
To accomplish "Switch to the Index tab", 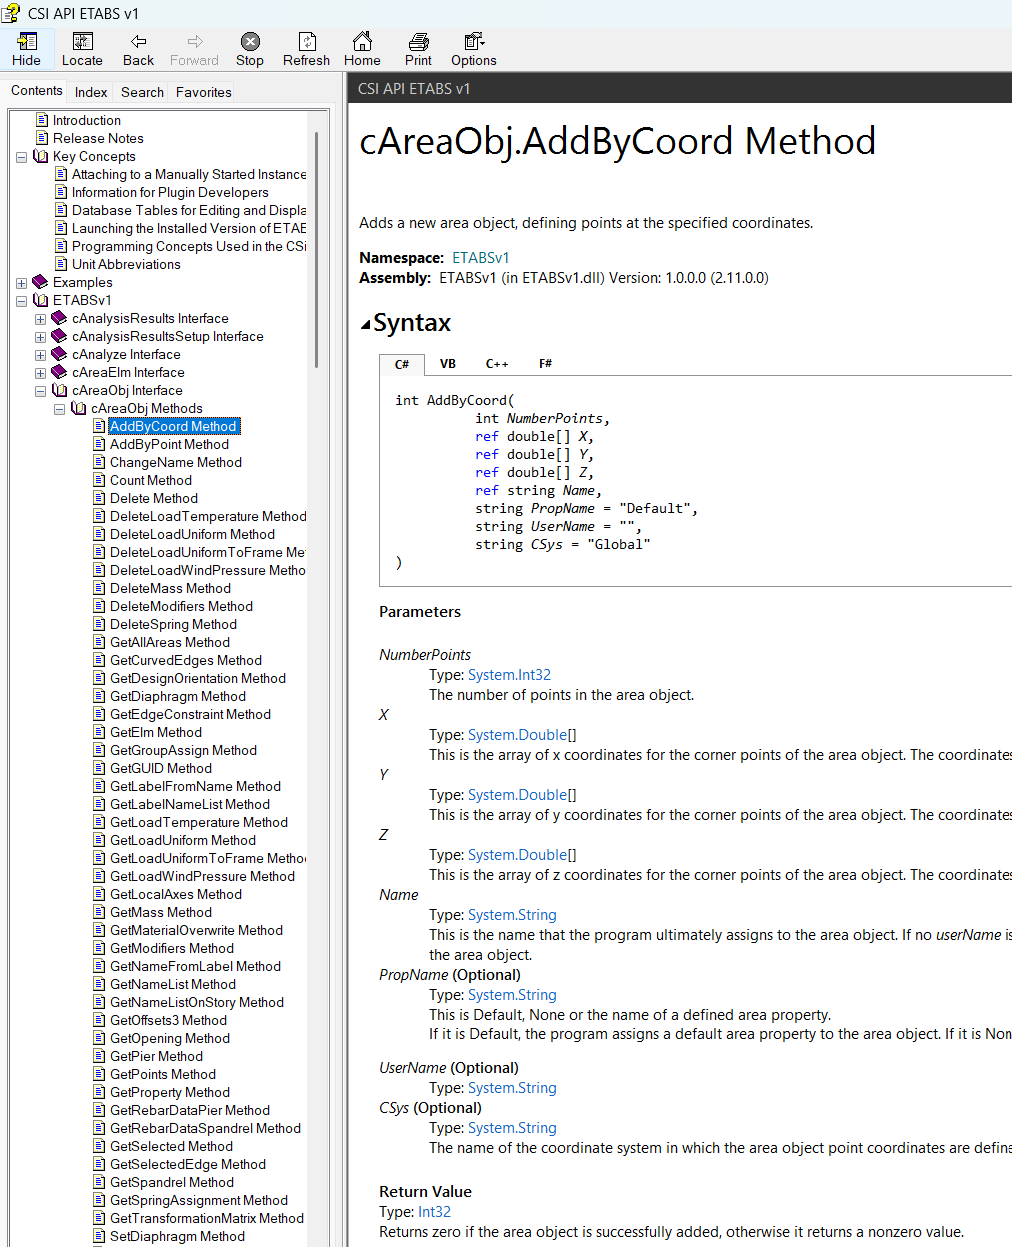I will click(x=91, y=92).
